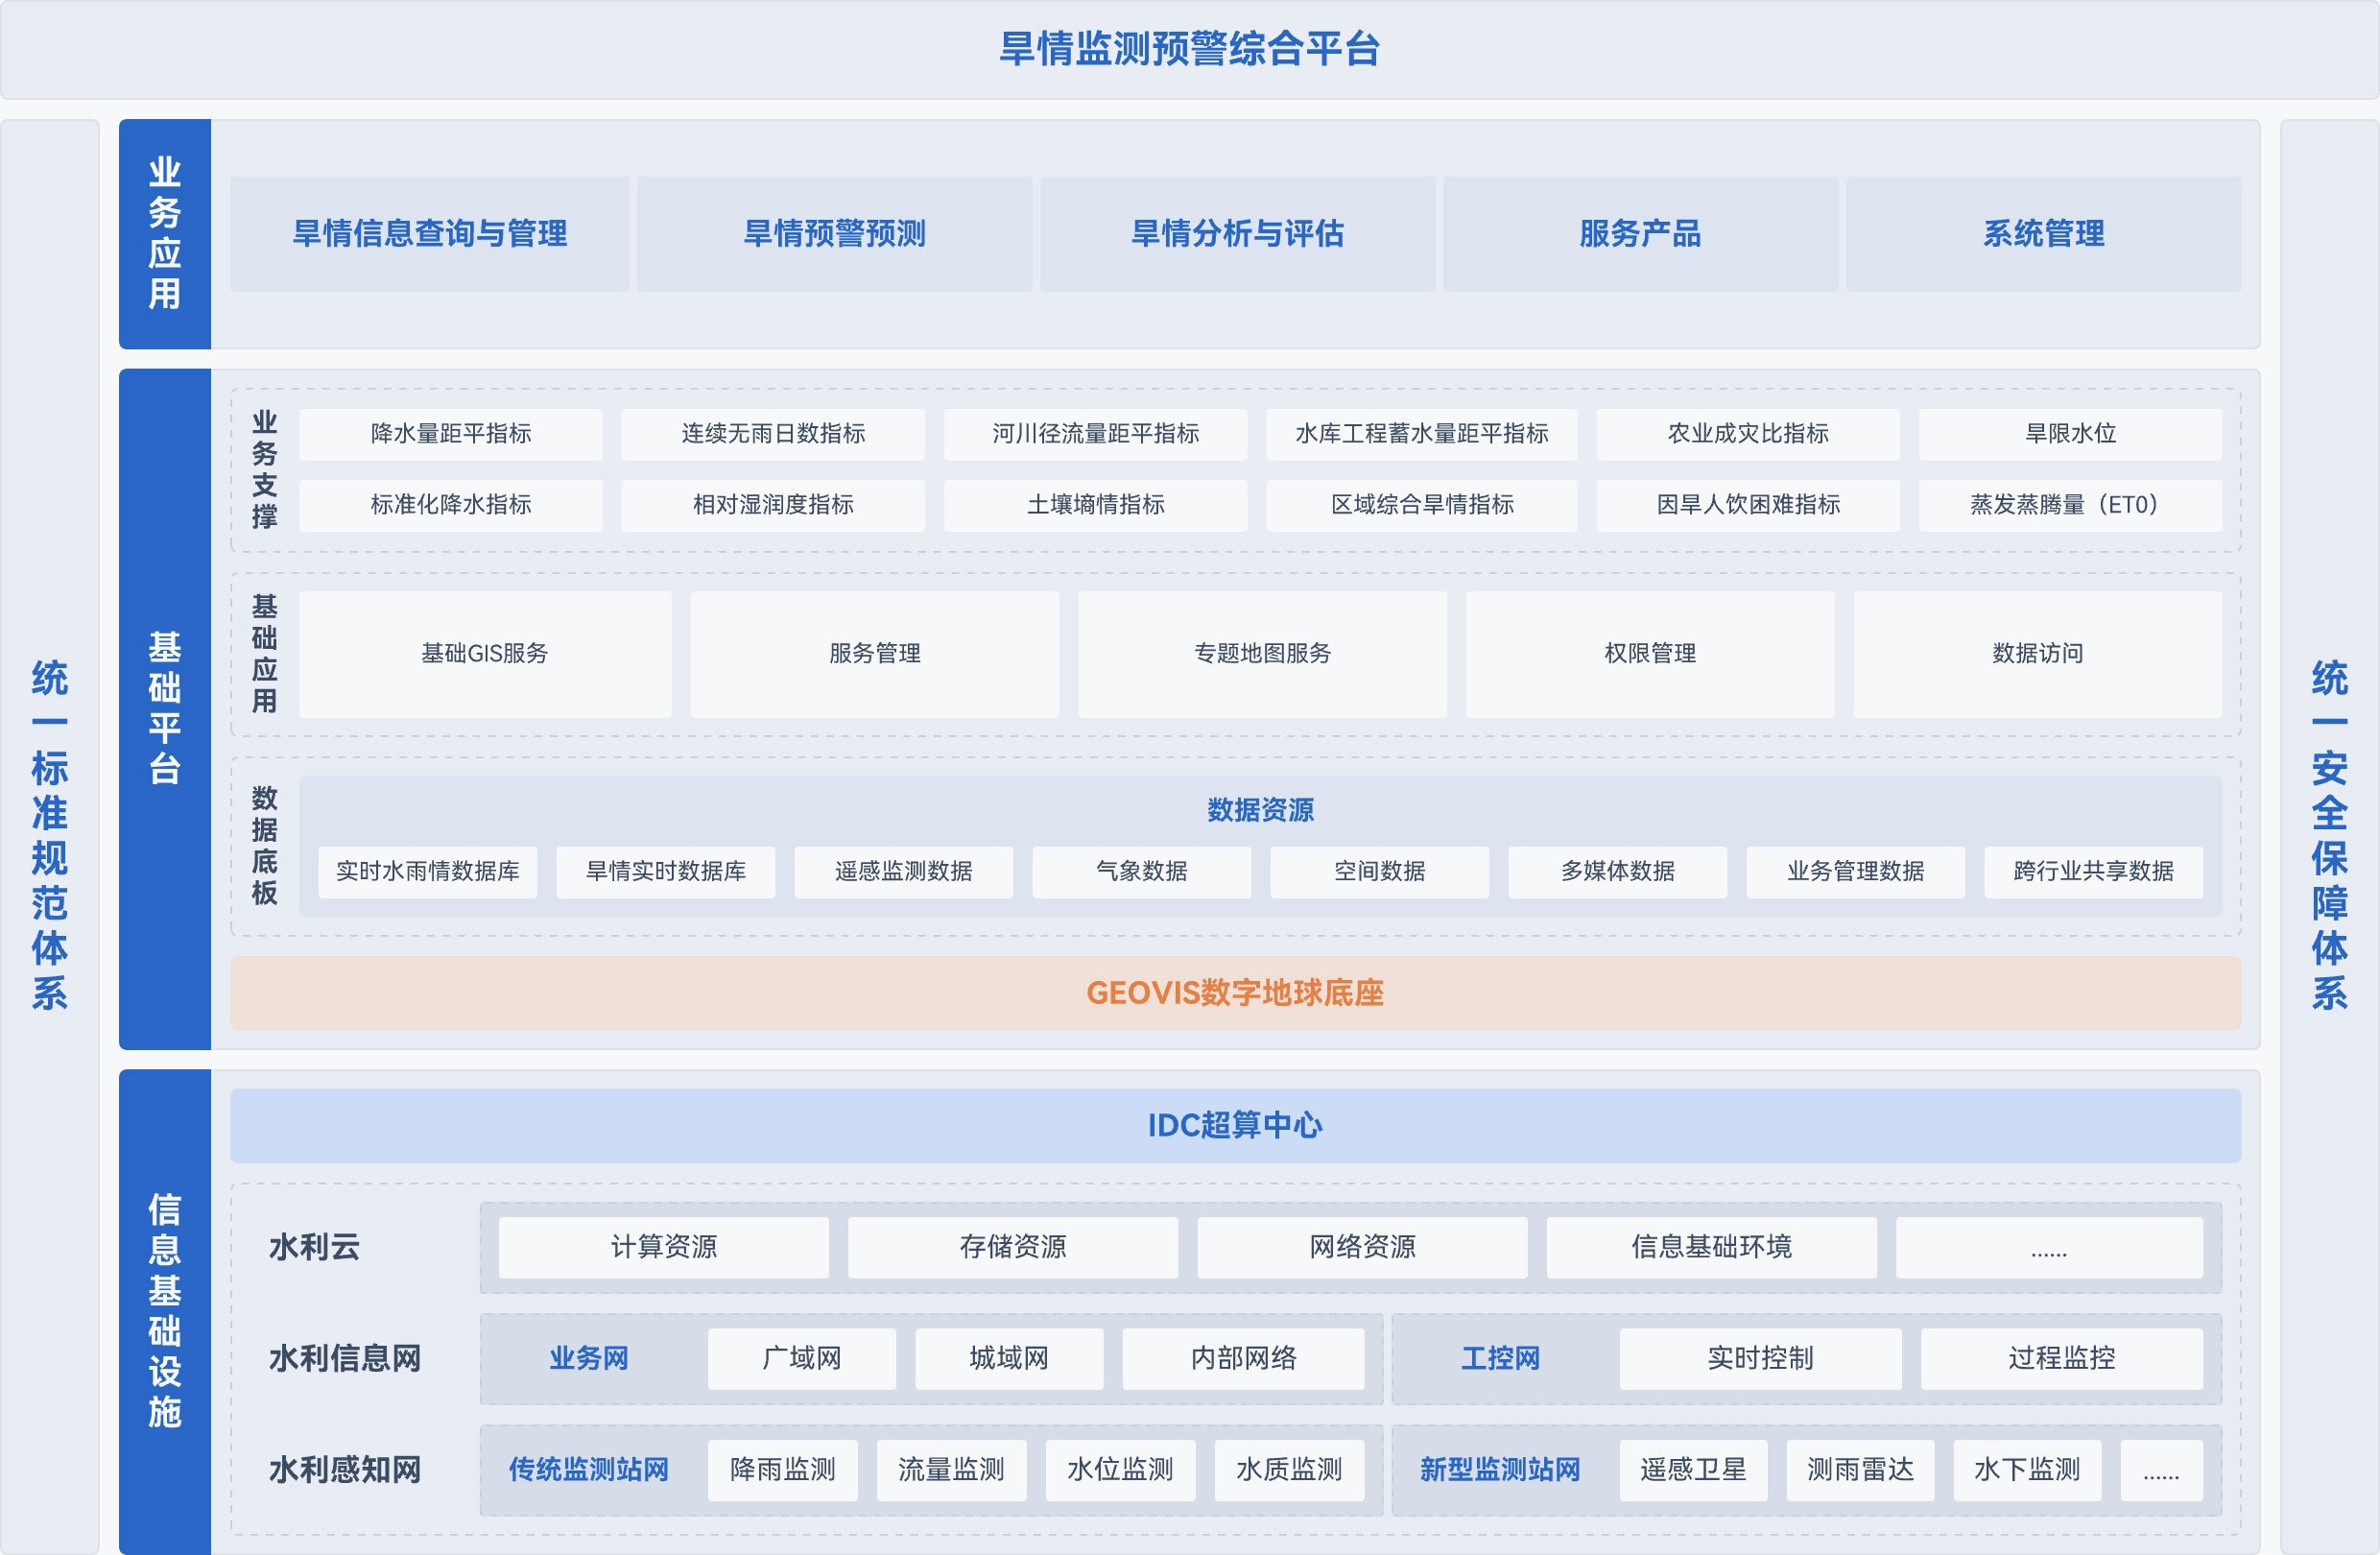Click the 传统监测站网 heading

589,1470
